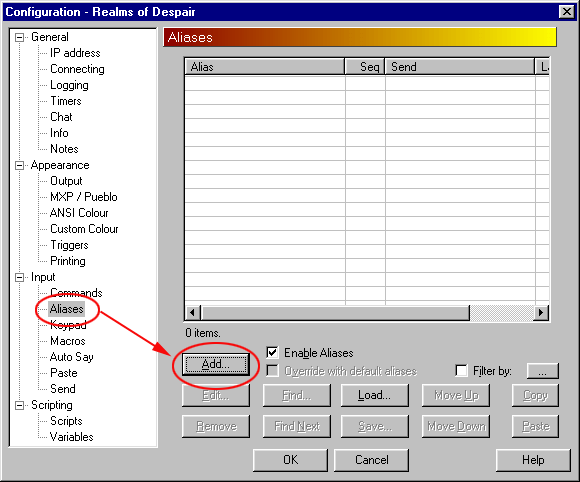This screenshot has width=580, height=482.
Task: Open the Logging settings
Action: point(69,85)
